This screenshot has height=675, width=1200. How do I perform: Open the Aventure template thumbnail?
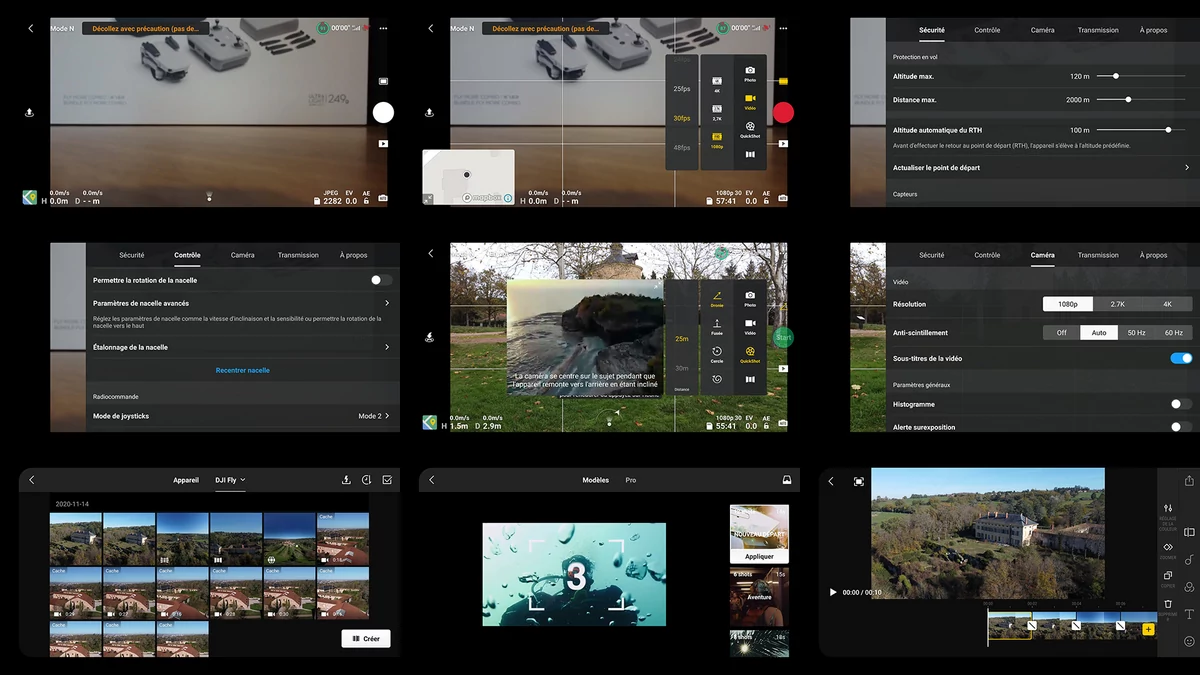pos(759,597)
